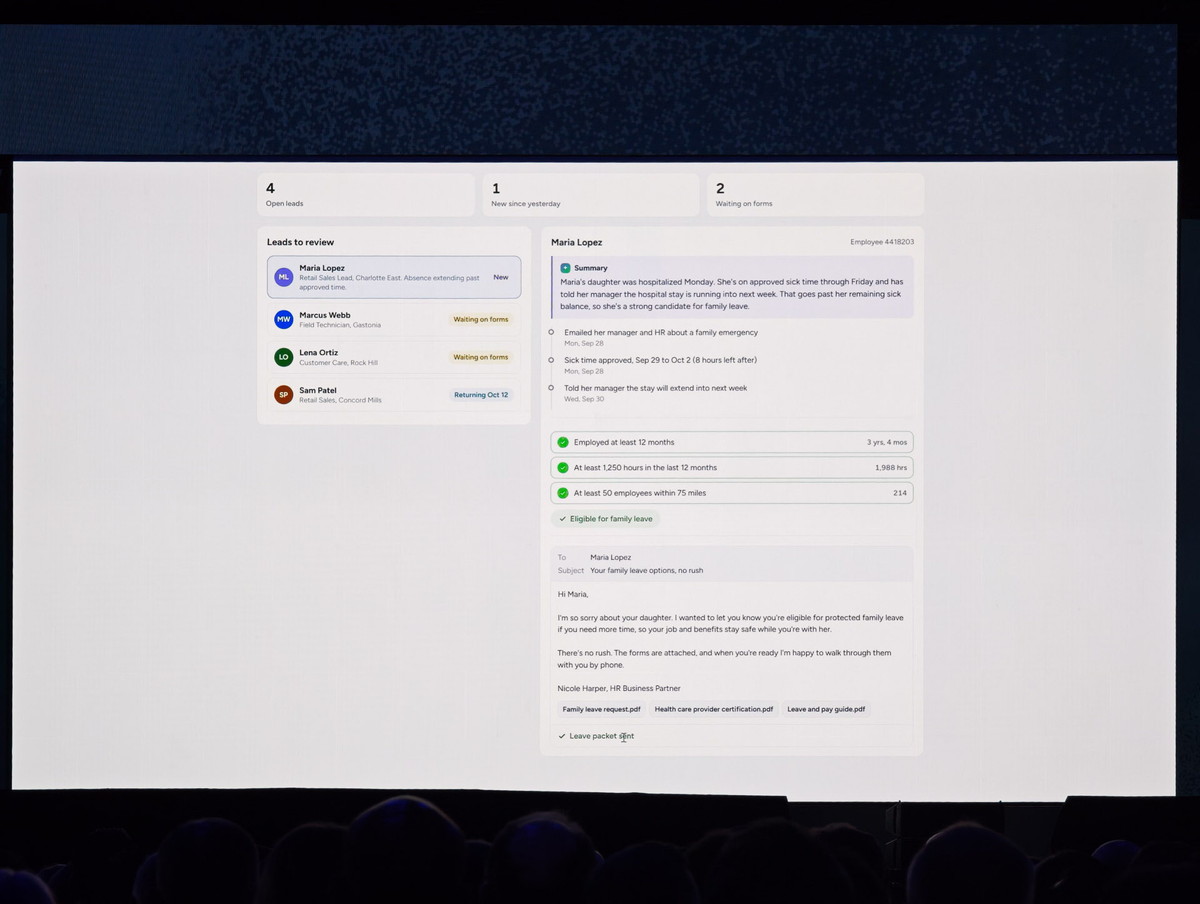The image size is (1200, 904).
Task: Open Maria Lopez lead card
Action: [394, 277]
